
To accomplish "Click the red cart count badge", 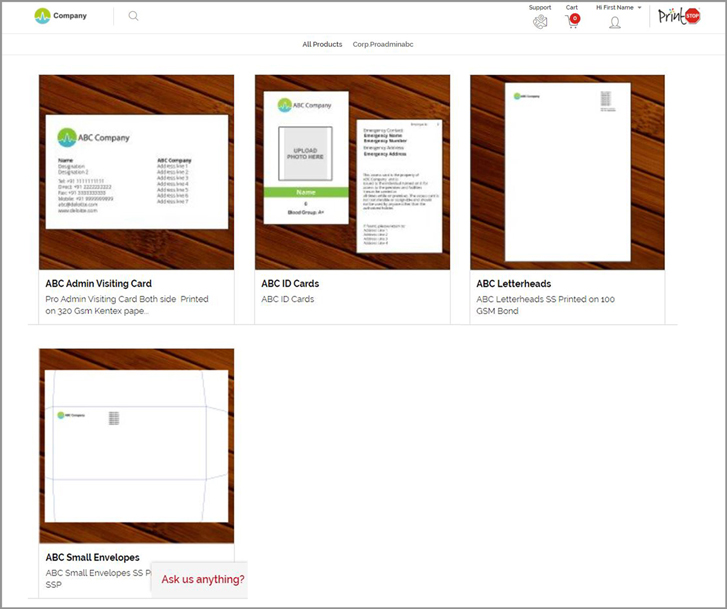I will pos(575,18).
